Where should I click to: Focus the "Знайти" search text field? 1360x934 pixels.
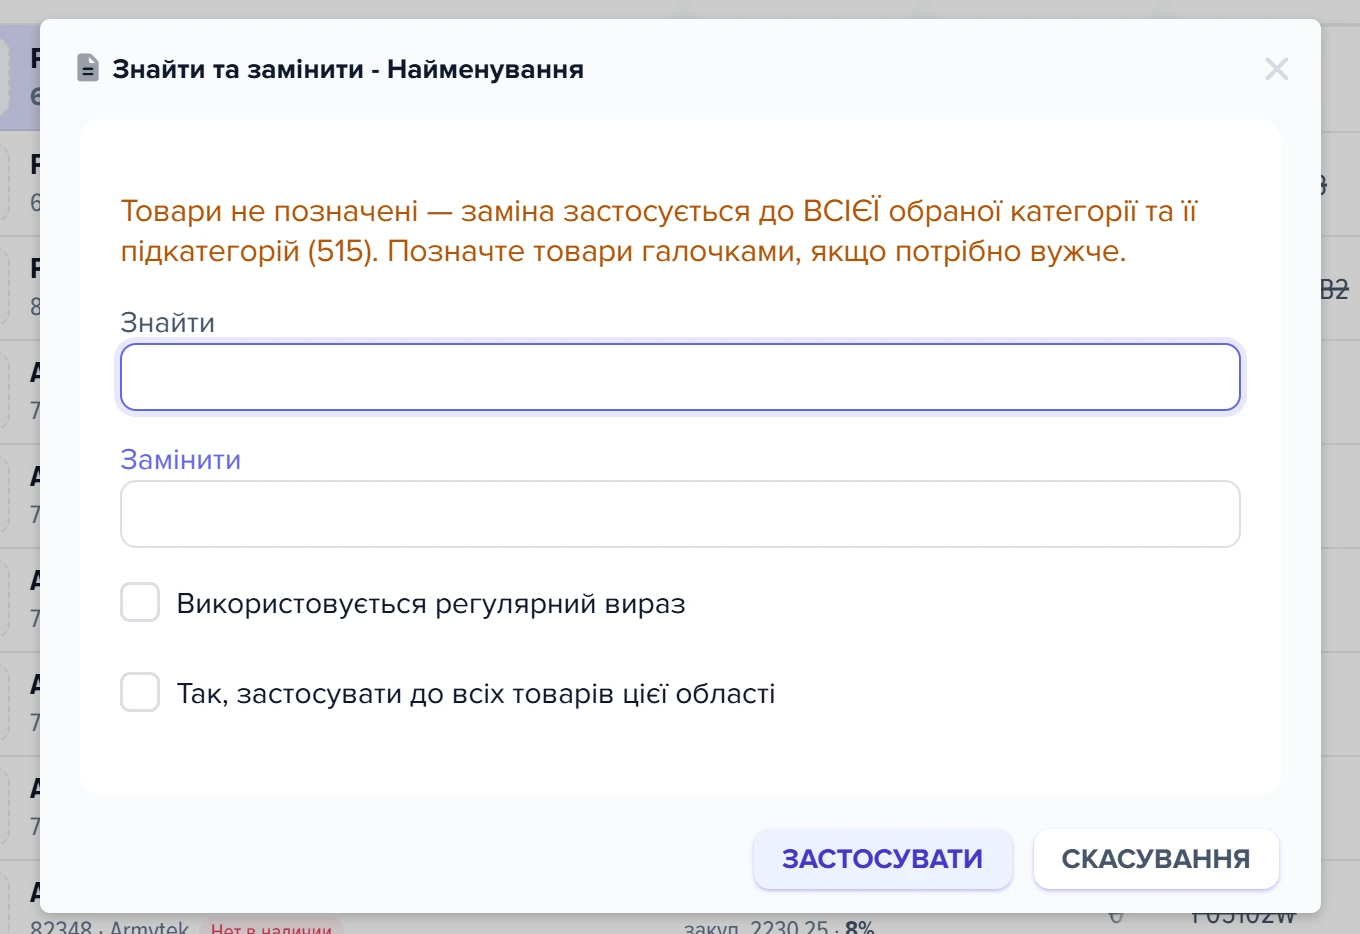coord(680,377)
